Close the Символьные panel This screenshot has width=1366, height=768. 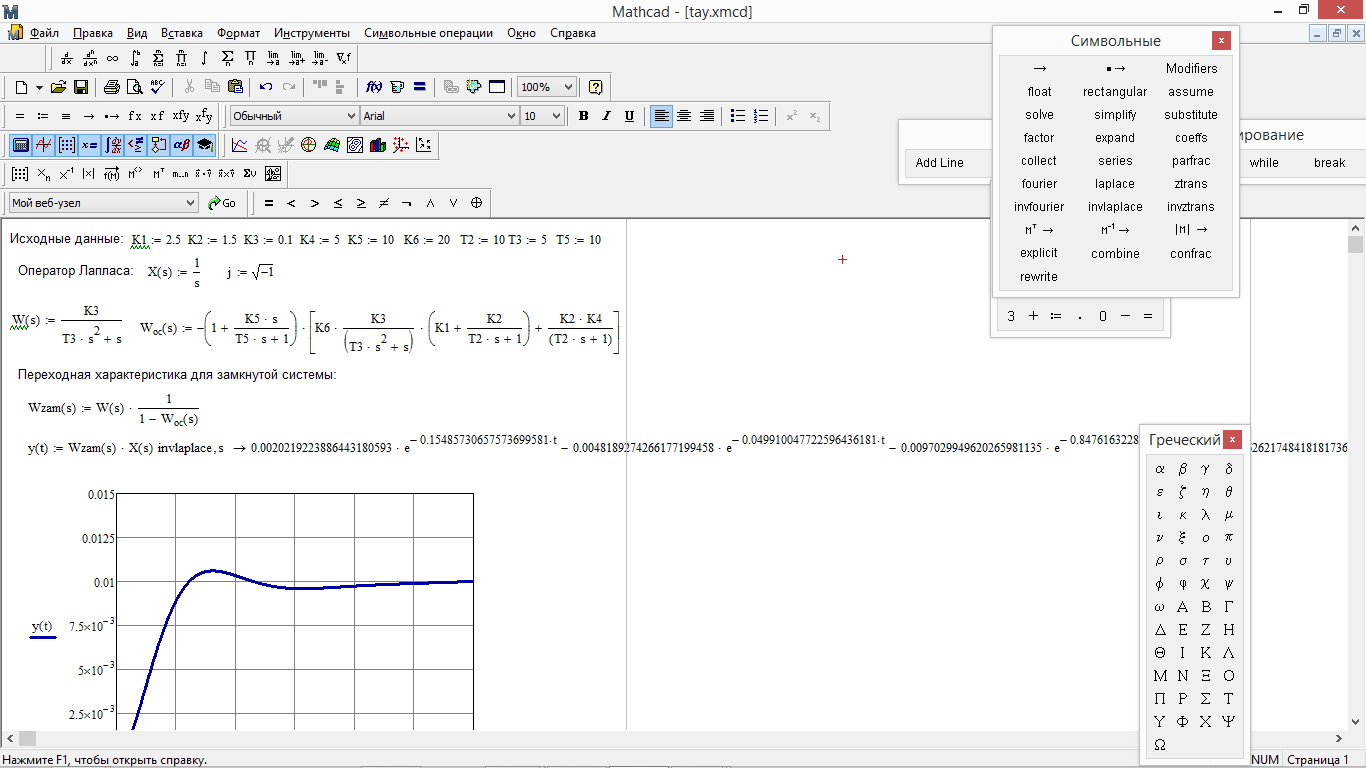click(1221, 41)
